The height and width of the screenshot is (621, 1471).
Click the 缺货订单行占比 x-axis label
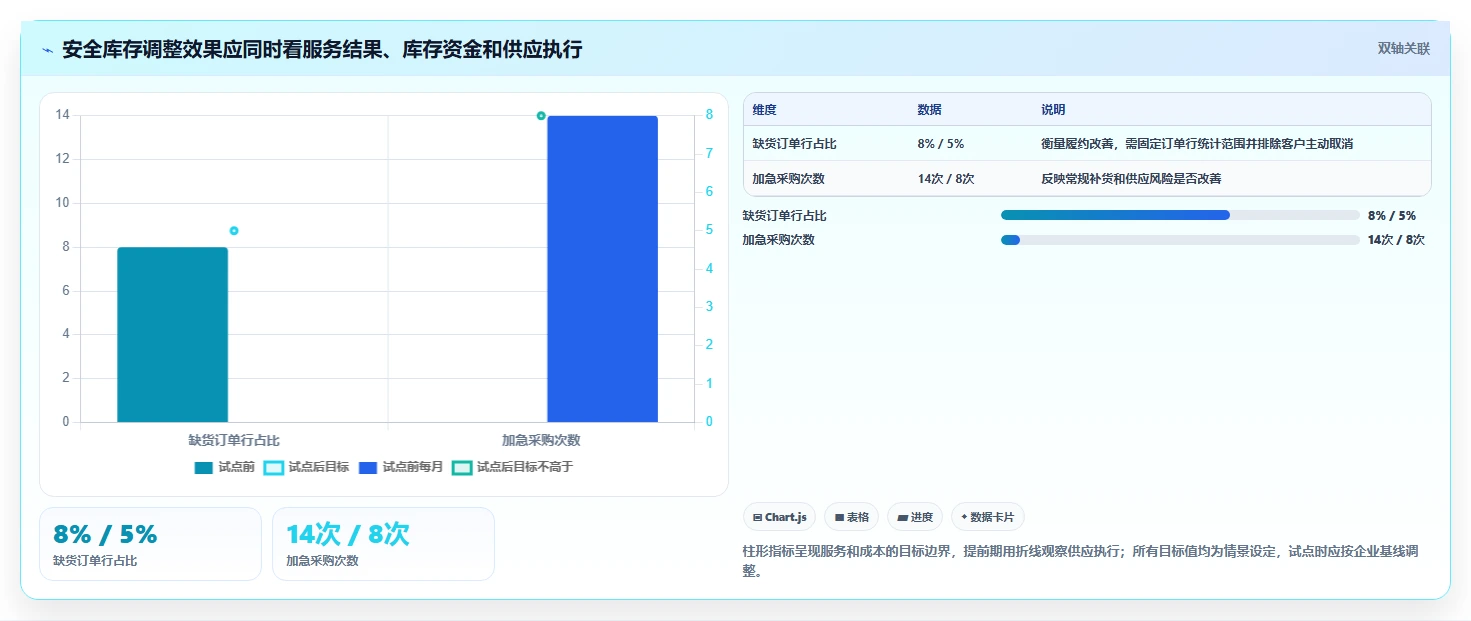point(234,440)
